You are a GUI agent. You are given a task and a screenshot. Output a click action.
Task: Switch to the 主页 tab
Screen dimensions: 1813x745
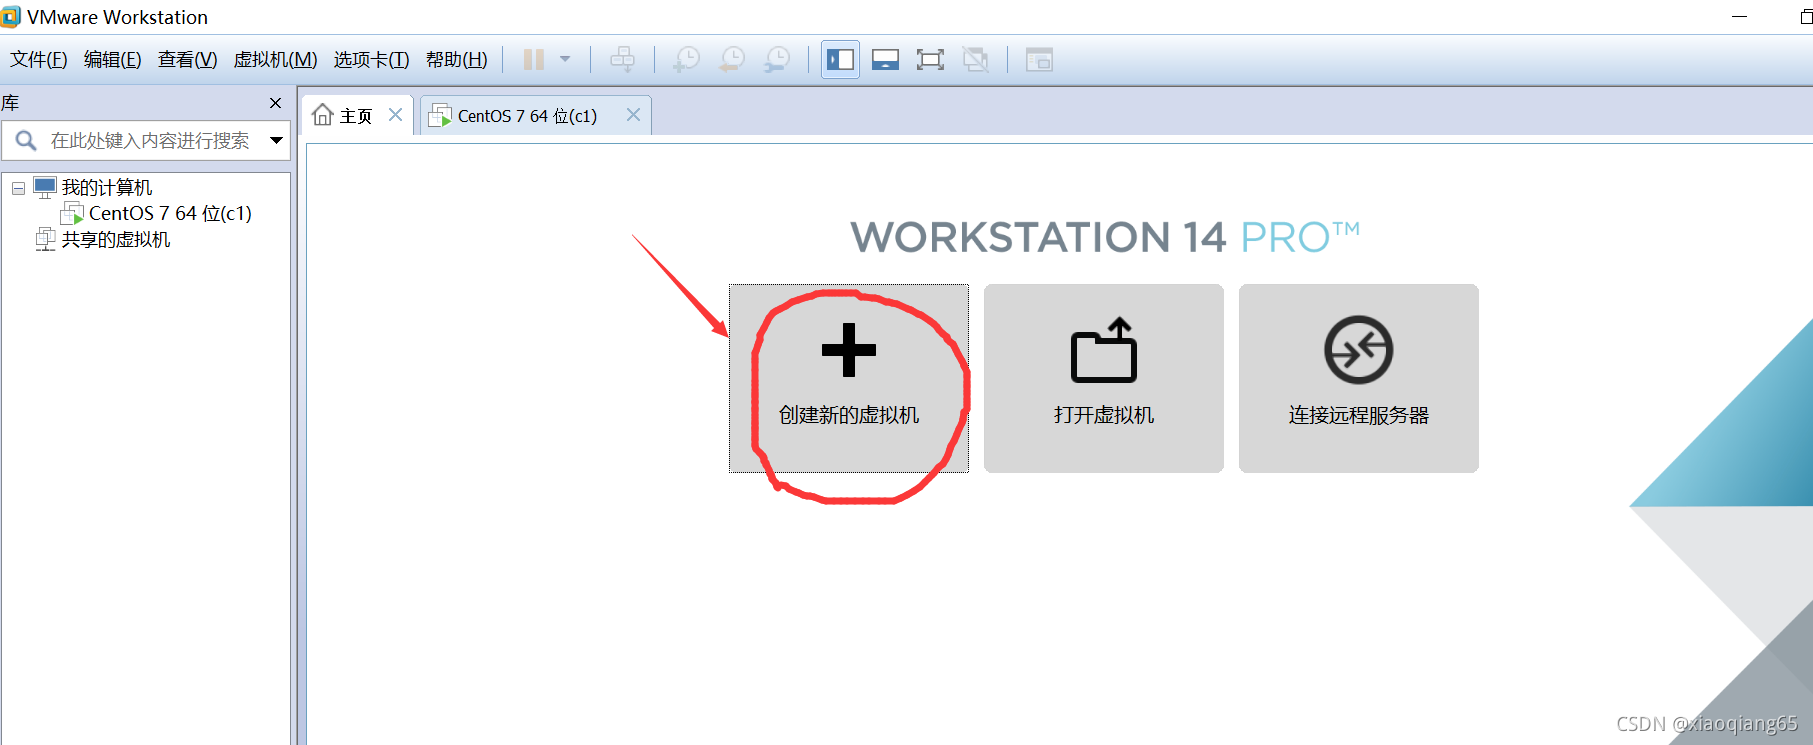358,115
